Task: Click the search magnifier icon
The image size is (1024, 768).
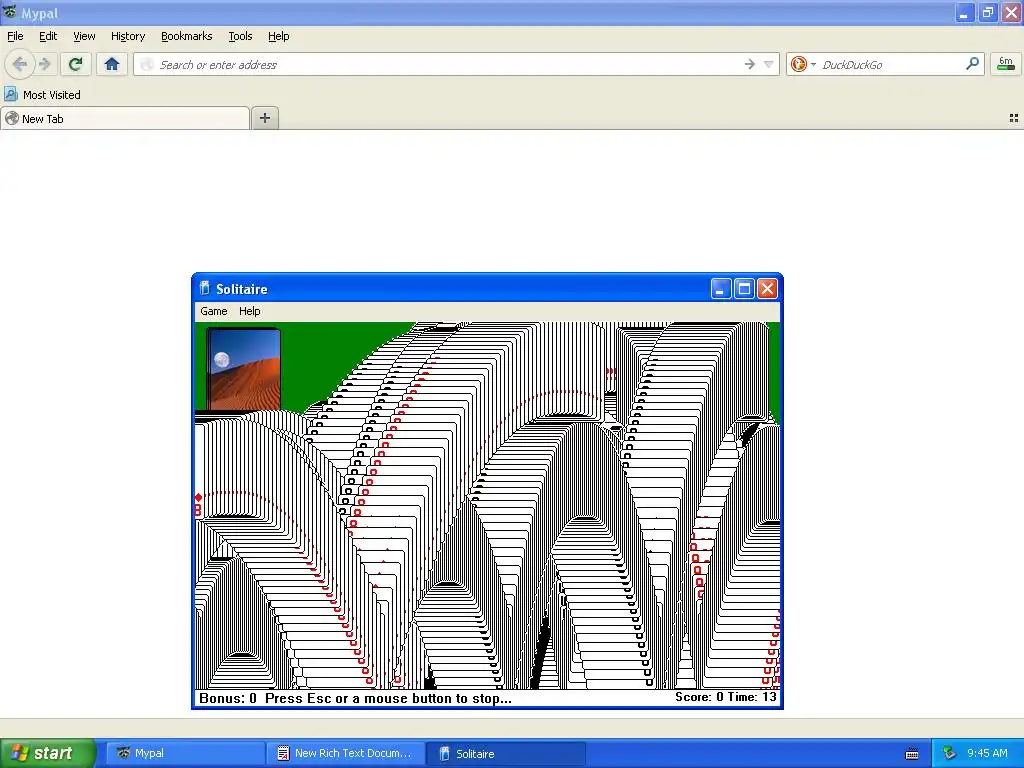Action: 972,63
